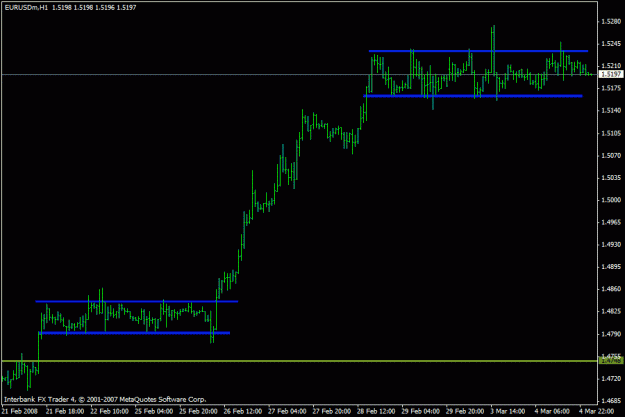
Task: Click the 26 Feb 12:00 time label
Action: point(243,411)
